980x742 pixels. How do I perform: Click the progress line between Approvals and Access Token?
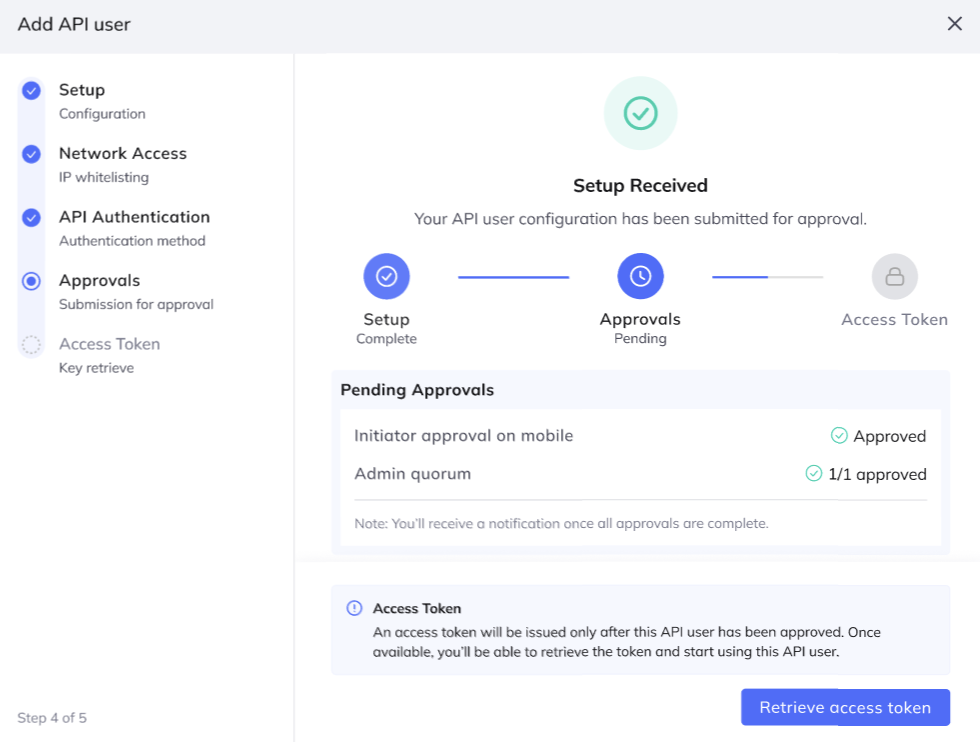point(768,277)
